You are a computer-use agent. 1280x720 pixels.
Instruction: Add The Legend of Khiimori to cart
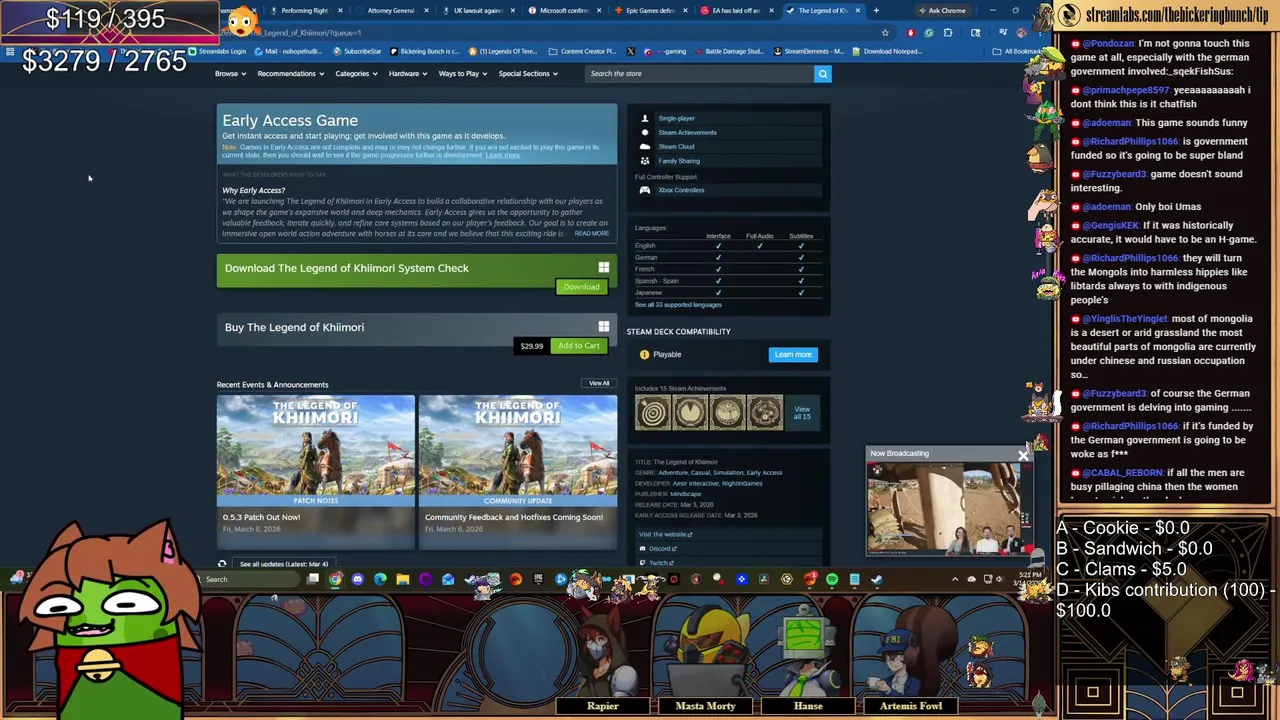(579, 346)
